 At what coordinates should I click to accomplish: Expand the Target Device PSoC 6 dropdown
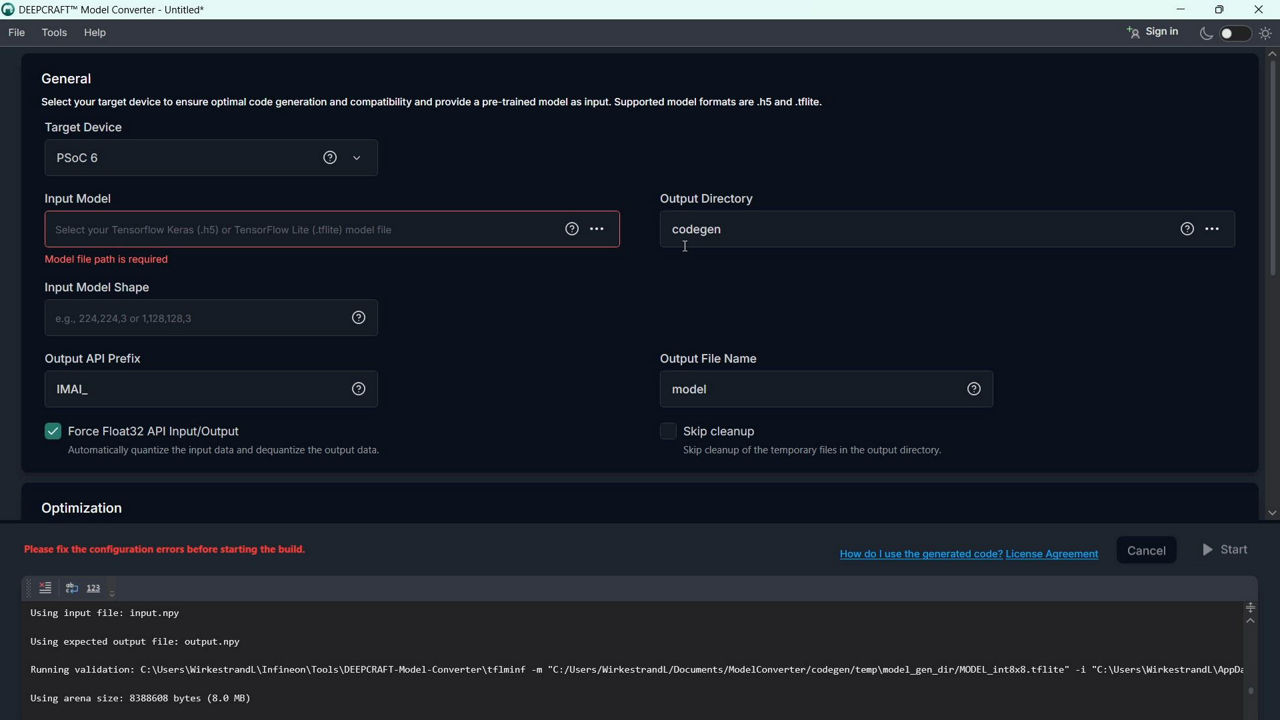(356, 158)
